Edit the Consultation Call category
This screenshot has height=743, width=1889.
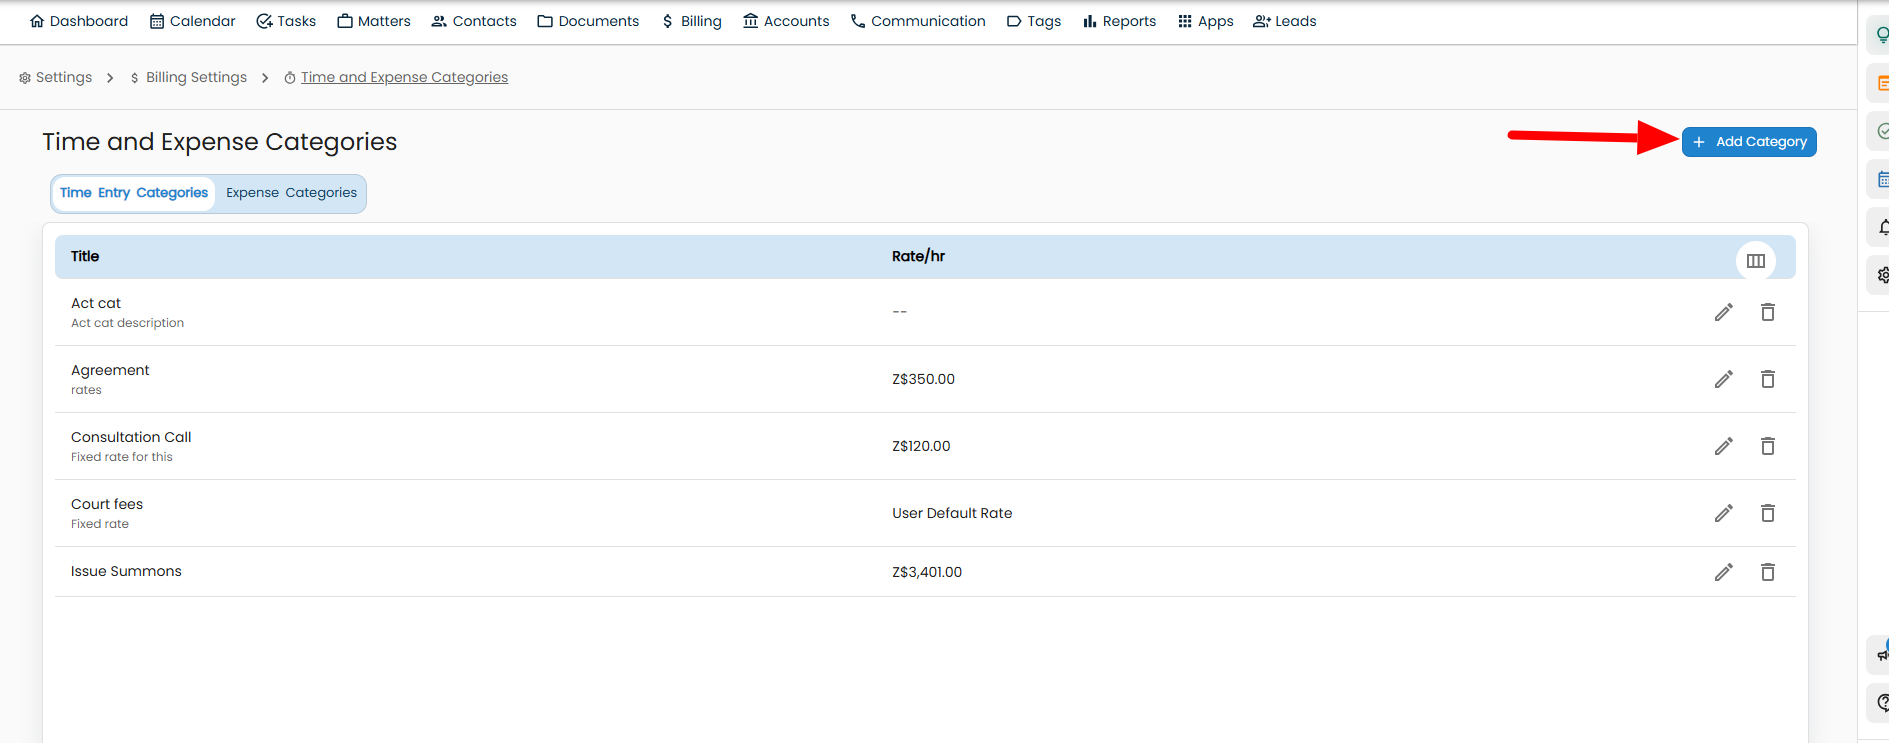[x=1723, y=446]
